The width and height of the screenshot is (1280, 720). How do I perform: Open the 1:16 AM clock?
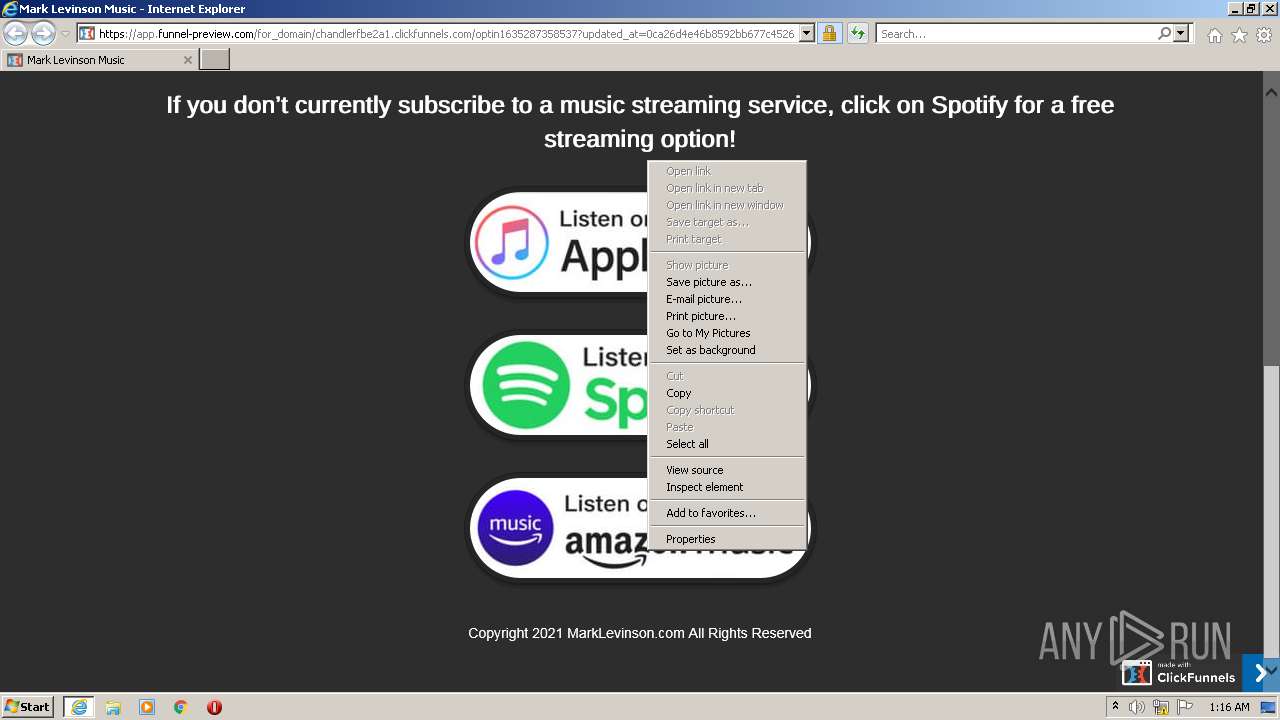pyautogui.click(x=1229, y=707)
